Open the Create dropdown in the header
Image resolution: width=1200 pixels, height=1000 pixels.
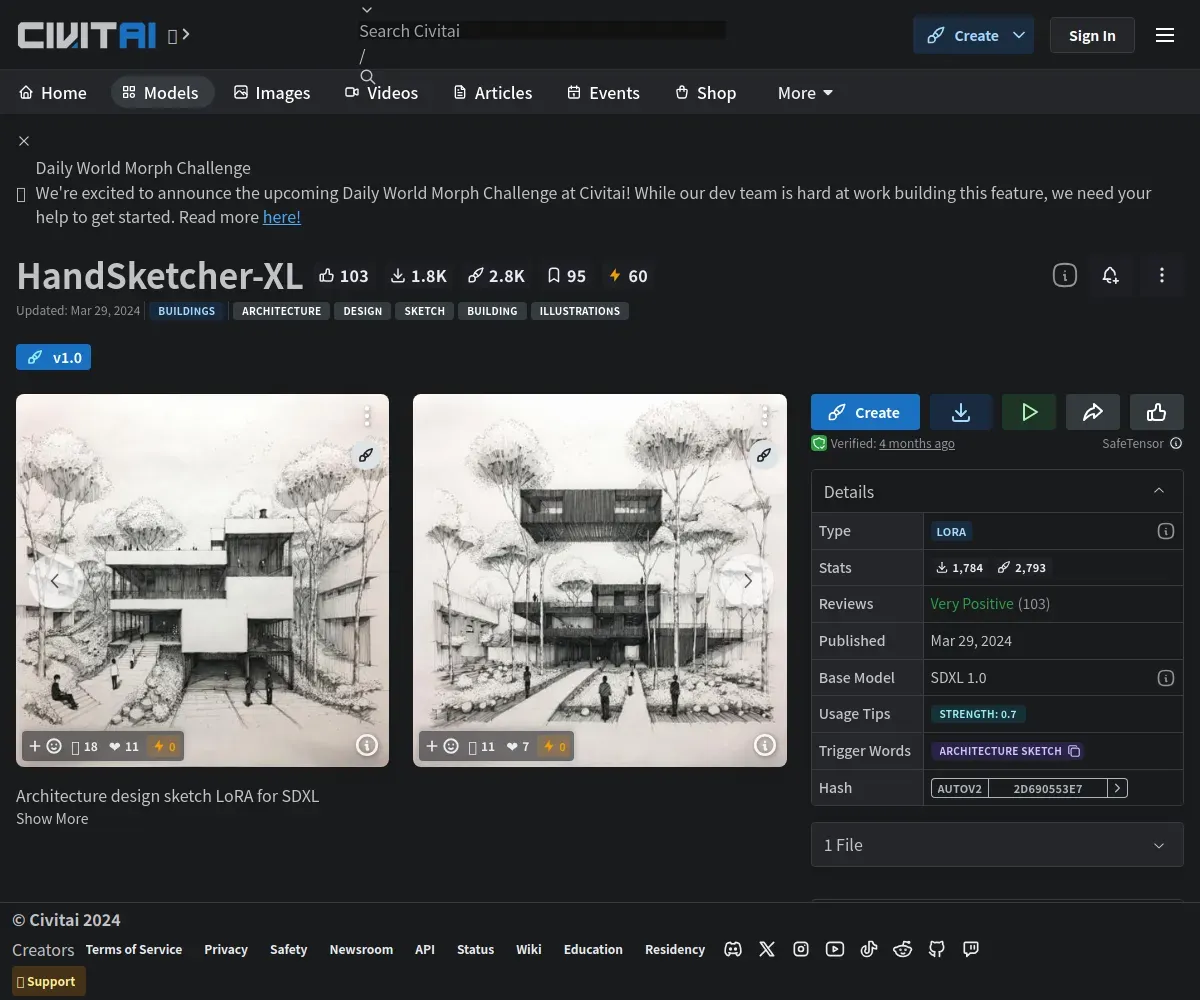(x=1019, y=35)
